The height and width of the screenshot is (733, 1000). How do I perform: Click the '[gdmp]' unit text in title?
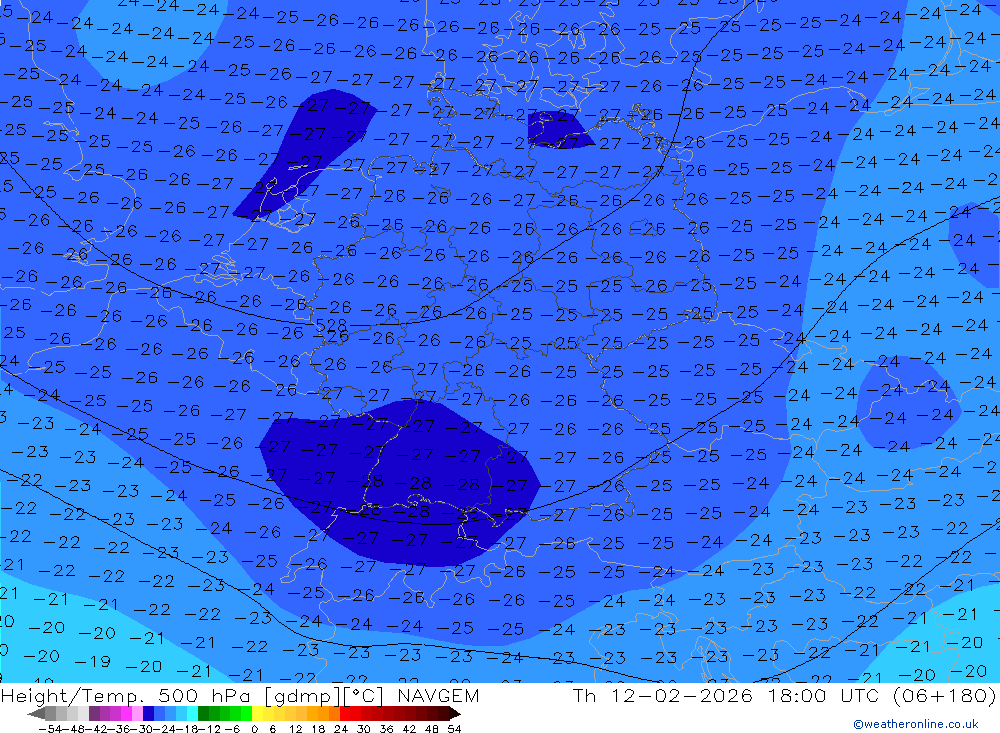[304, 695]
